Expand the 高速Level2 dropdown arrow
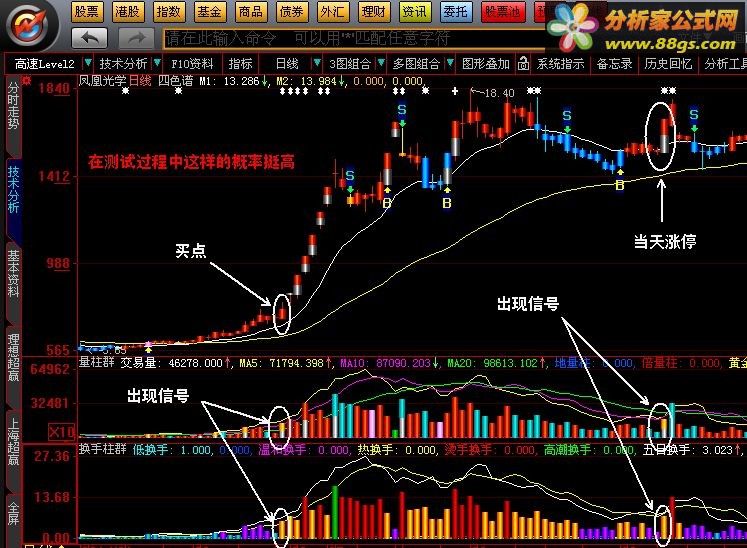Screen dimensions: 747x548 tap(88, 63)
